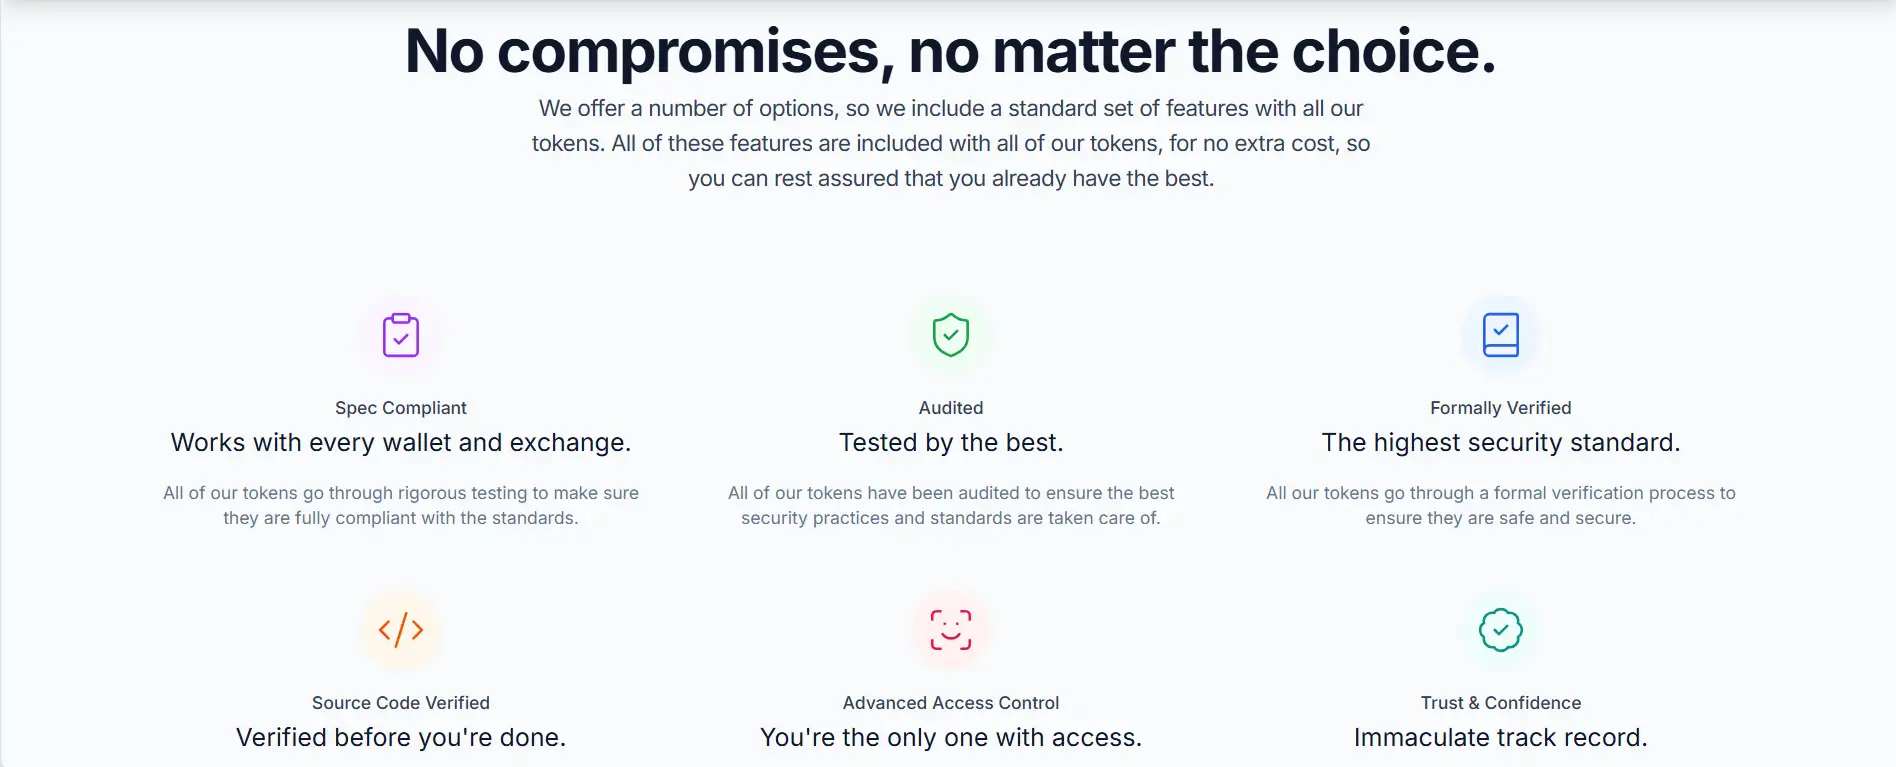
Task: Click the "Immaculate track record." heading
Action: tap(1500, 738)
